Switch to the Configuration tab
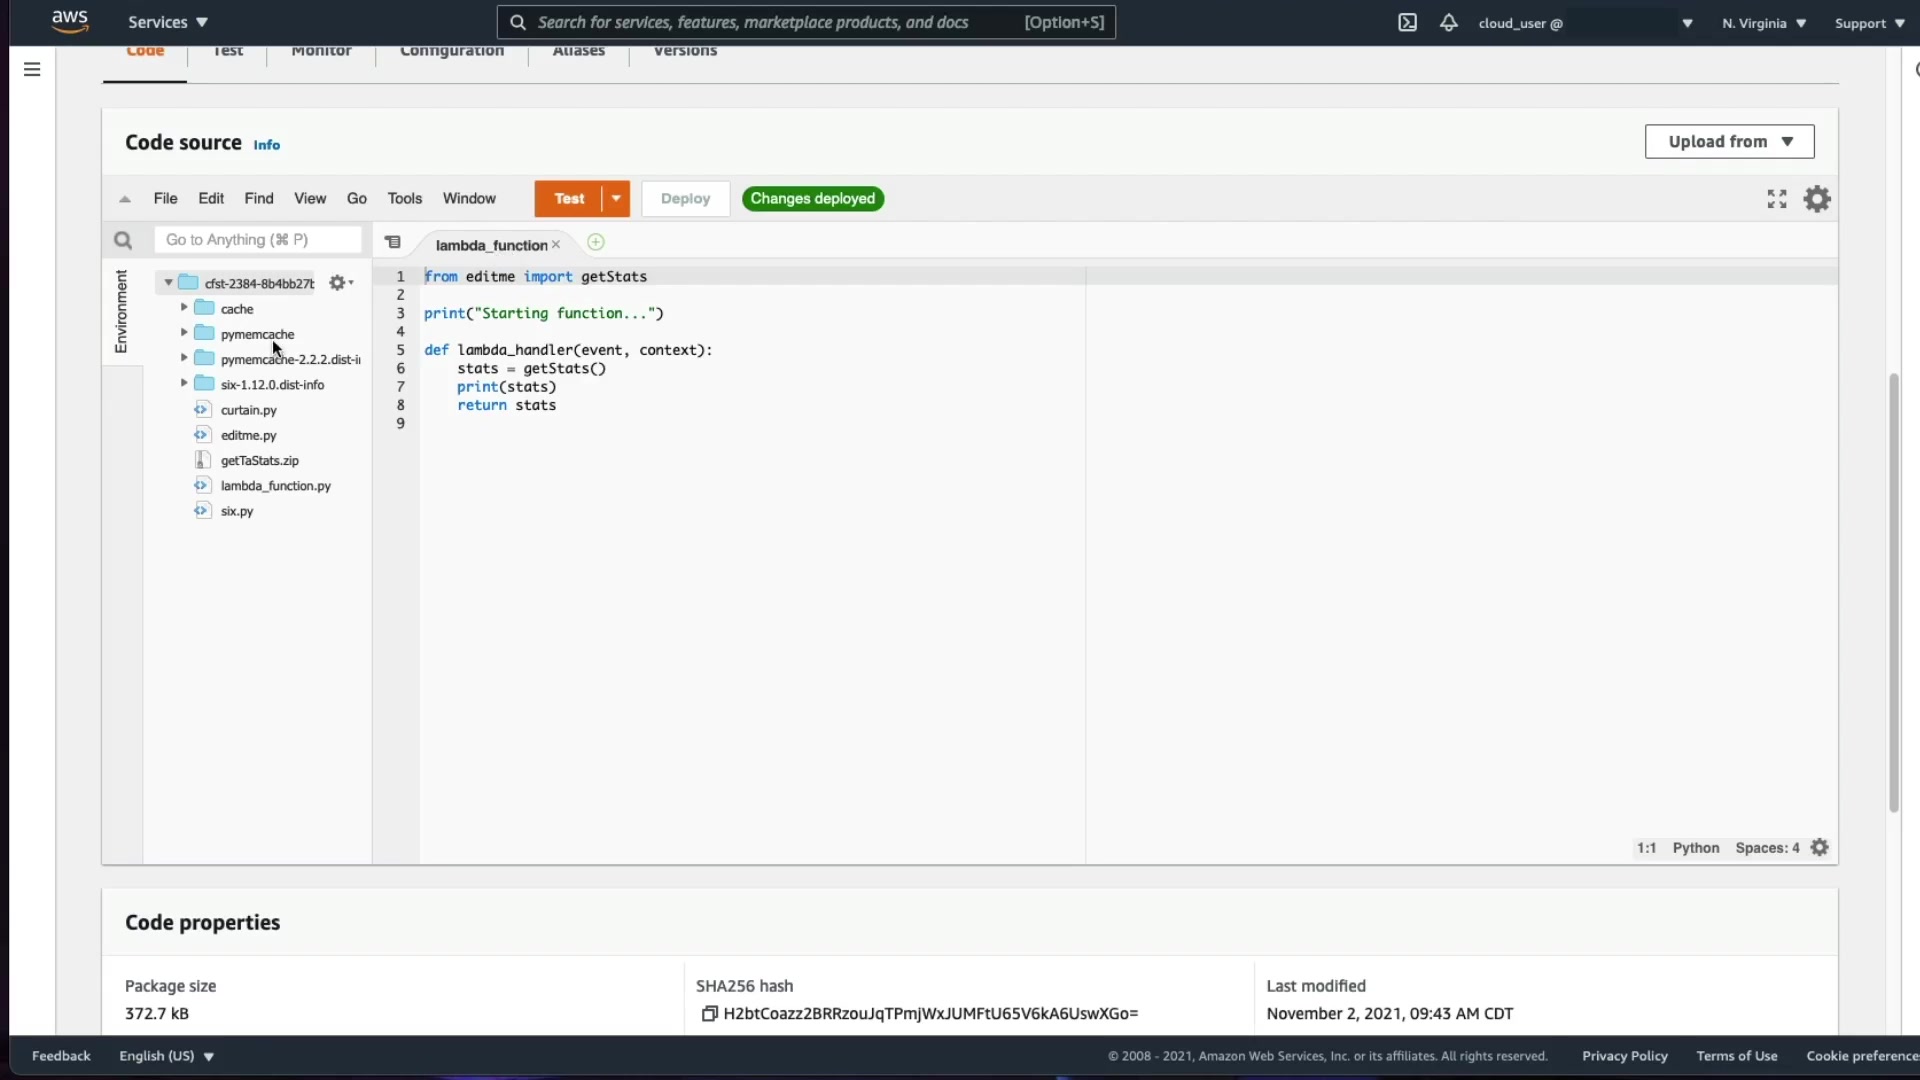 click(451, 52)
